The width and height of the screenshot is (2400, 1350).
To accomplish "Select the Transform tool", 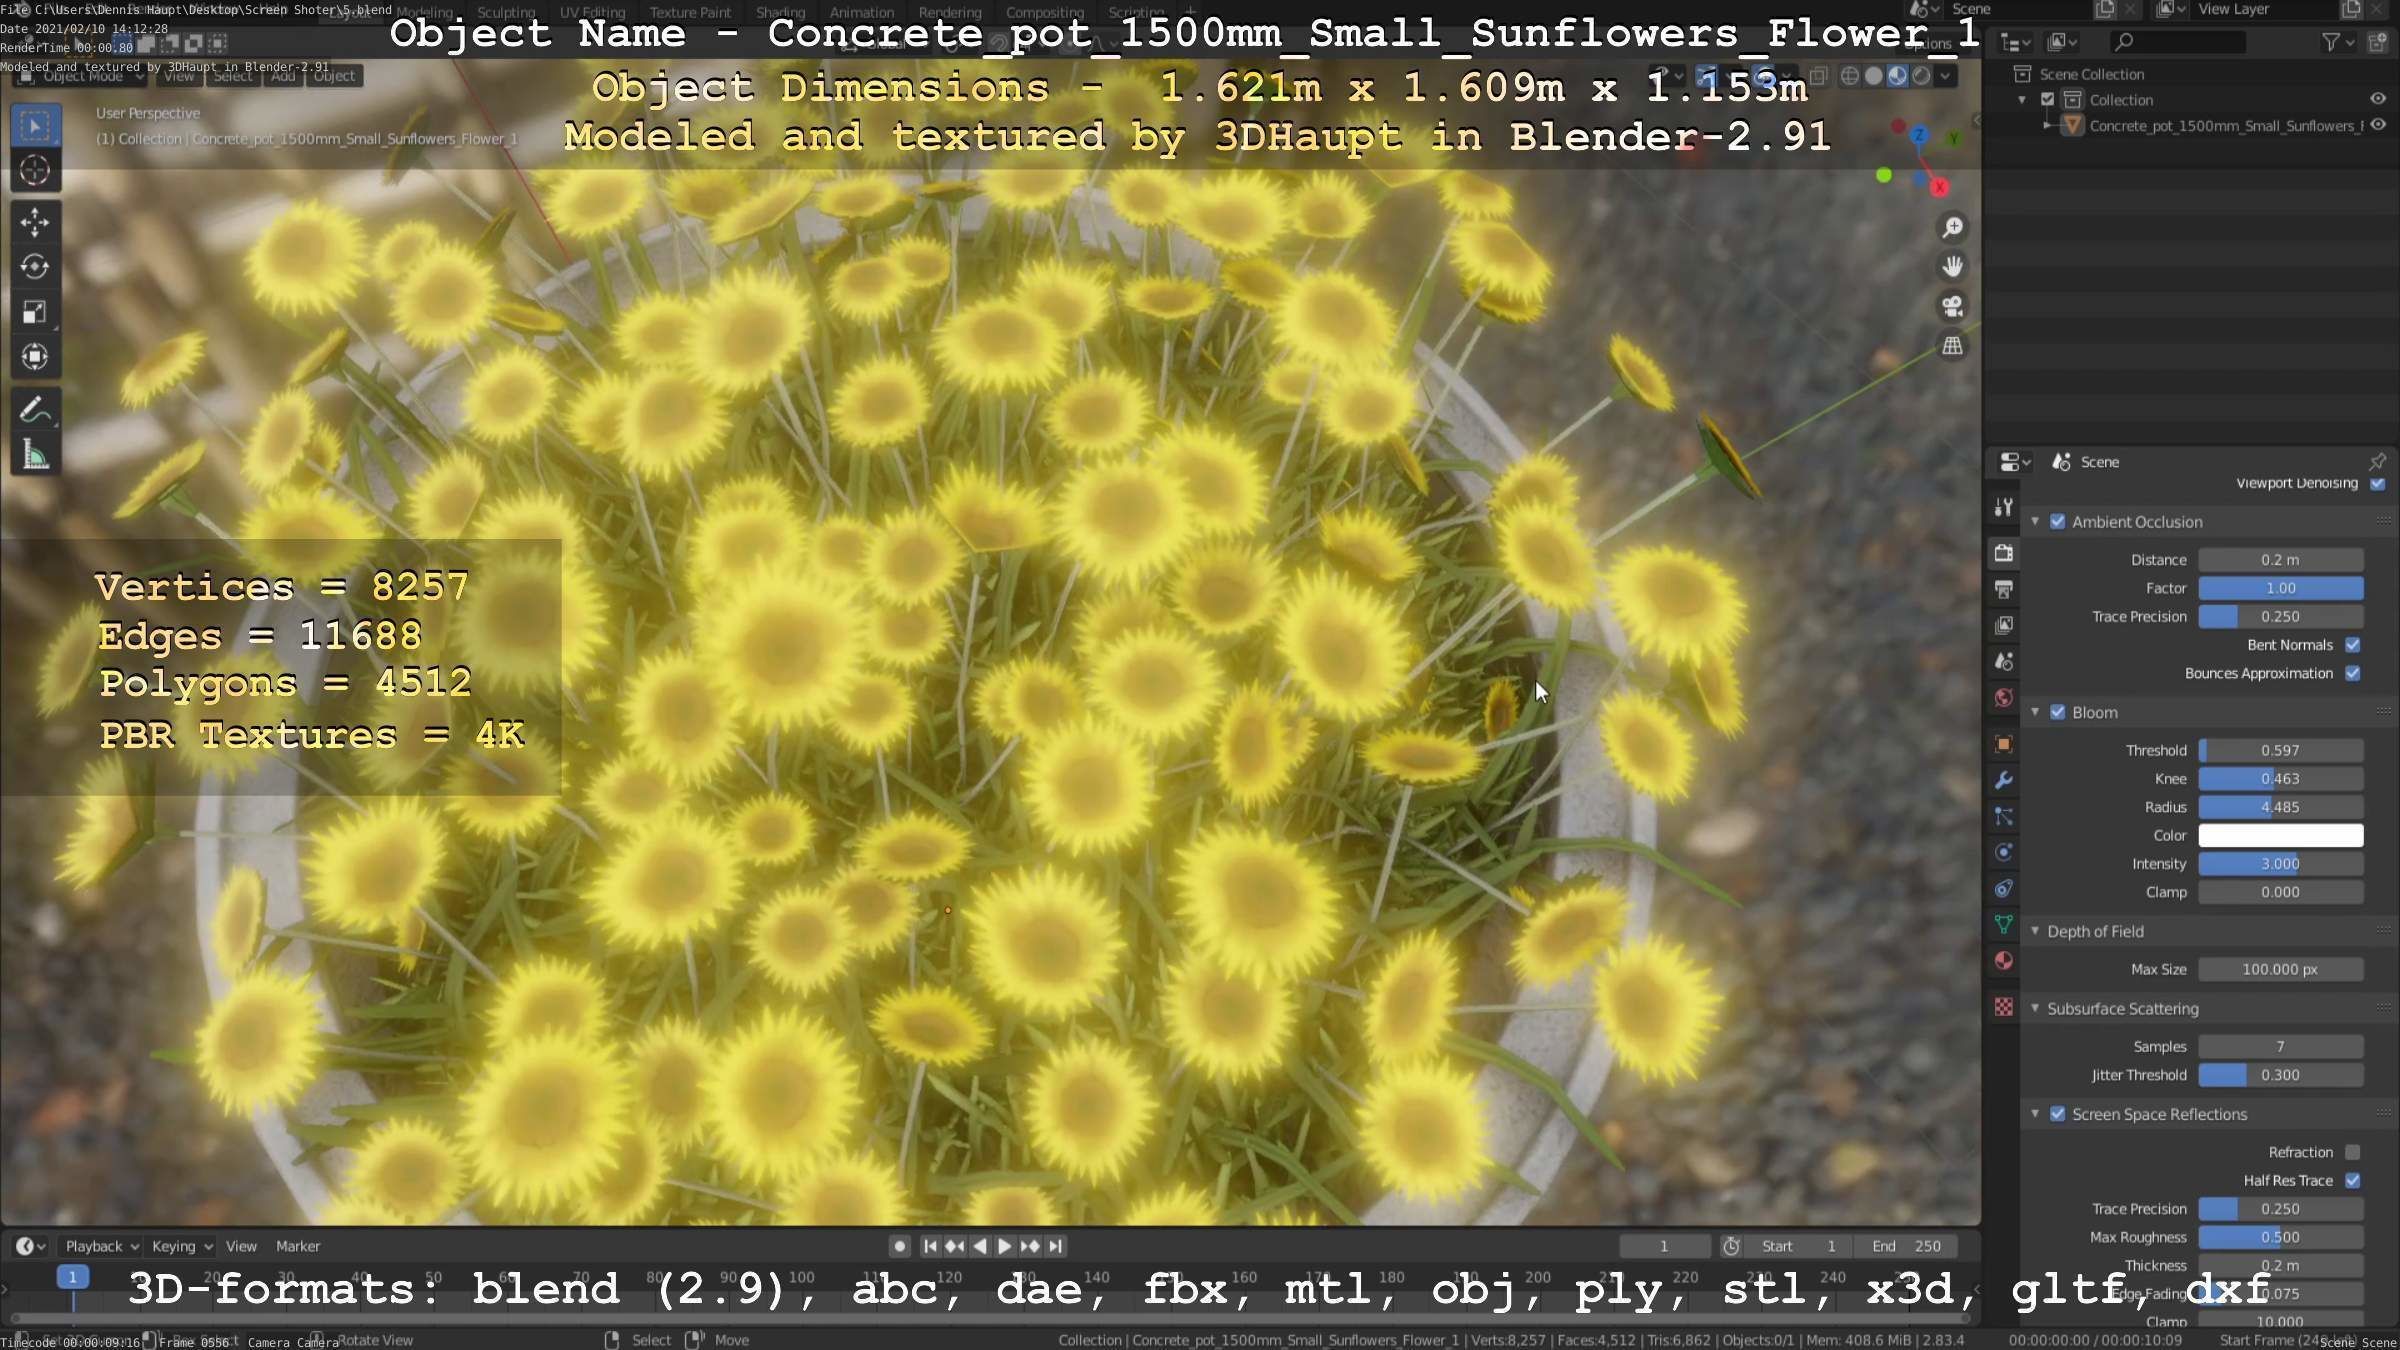I will pos(35,357).
